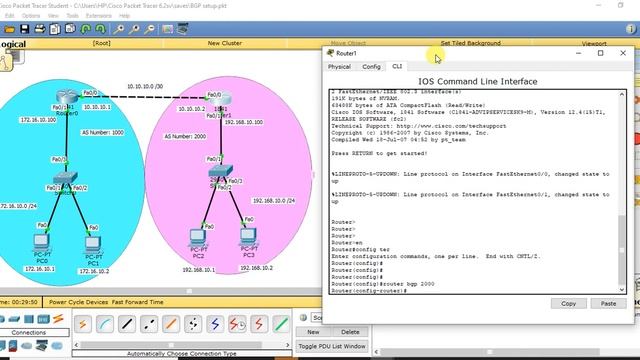Viewport: 640px width, 360px height.
Task: Click Toggle PDU List Window
Action: click(x=332, y=346)
